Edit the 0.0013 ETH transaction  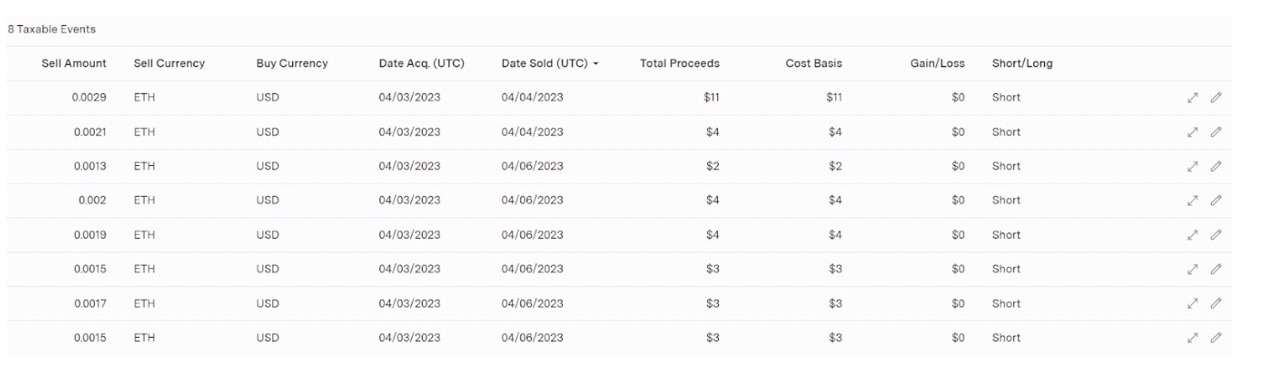point(1216,166)
